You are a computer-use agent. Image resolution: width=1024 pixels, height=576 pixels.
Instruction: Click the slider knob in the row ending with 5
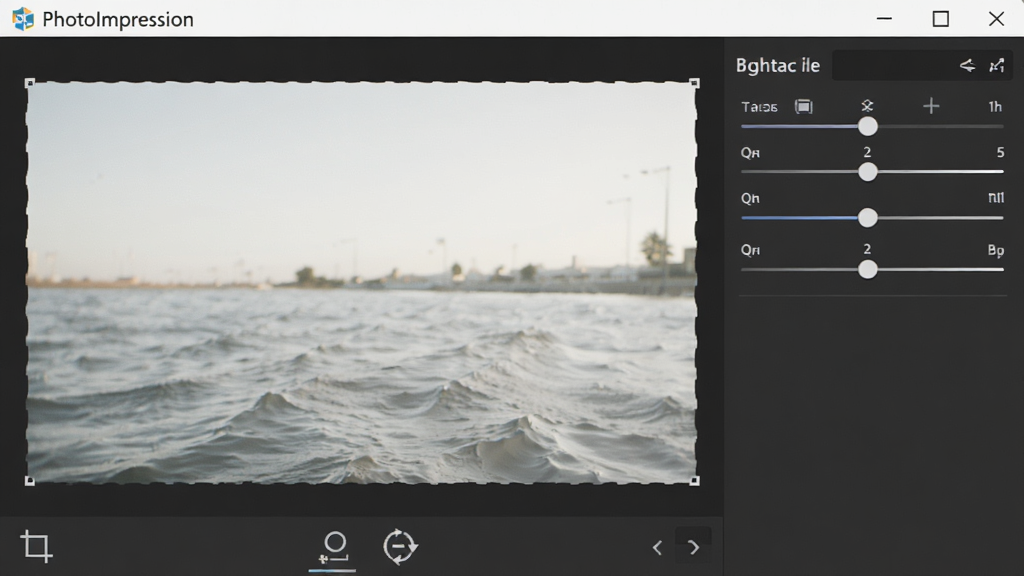tap(868, 172)
